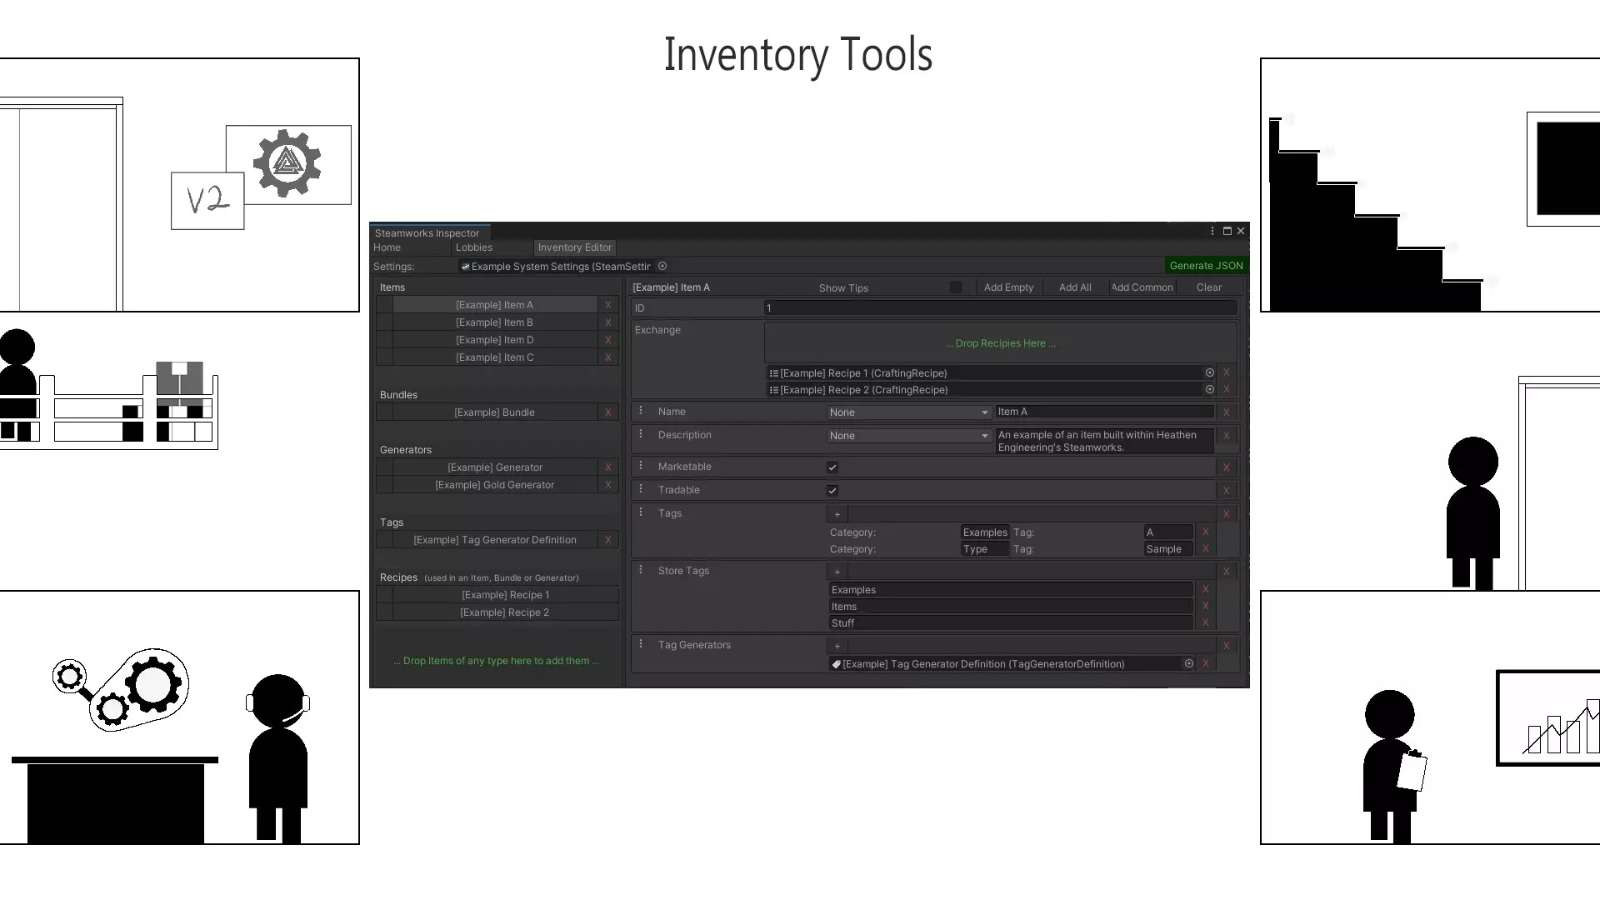Click the Drop Recipies Here area
The width and height of the screenshot is (1600, 900).
coord(1000,343)
